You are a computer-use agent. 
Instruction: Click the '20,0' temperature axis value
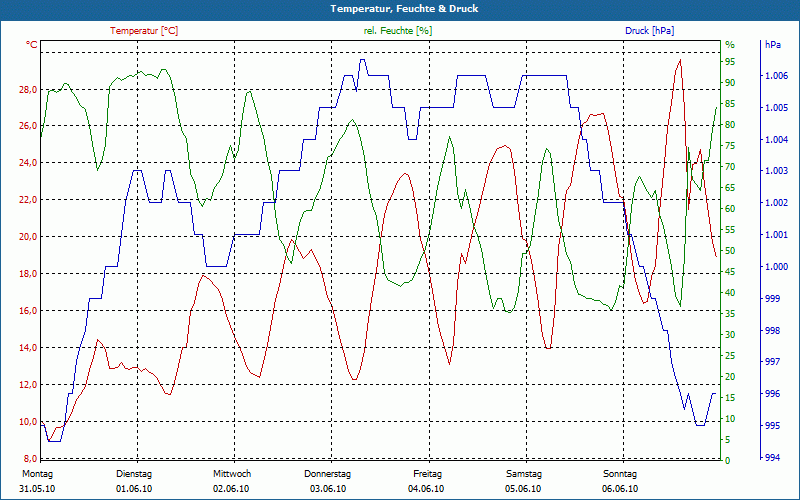coord(28,237)
